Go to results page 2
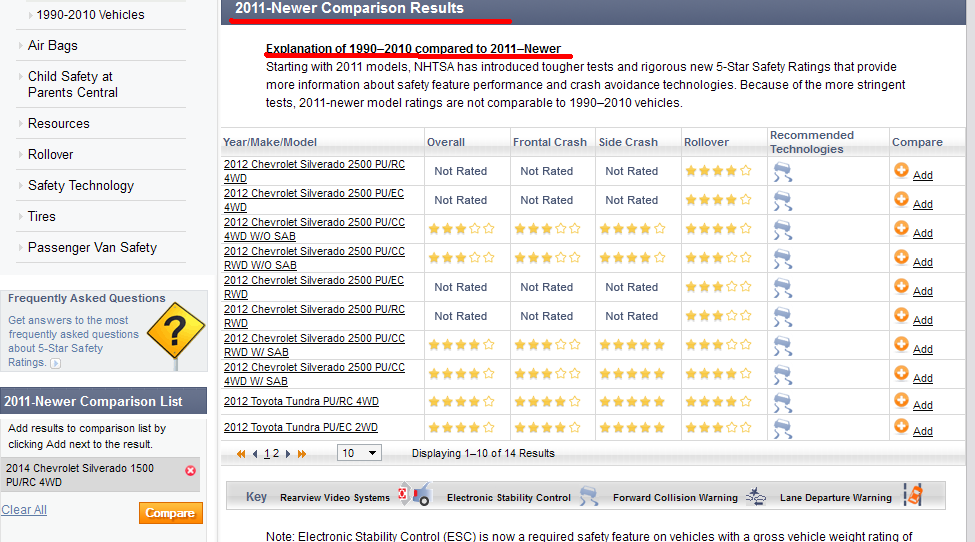The height and width of the screenshot is (542, 975). tap(275, 454)
